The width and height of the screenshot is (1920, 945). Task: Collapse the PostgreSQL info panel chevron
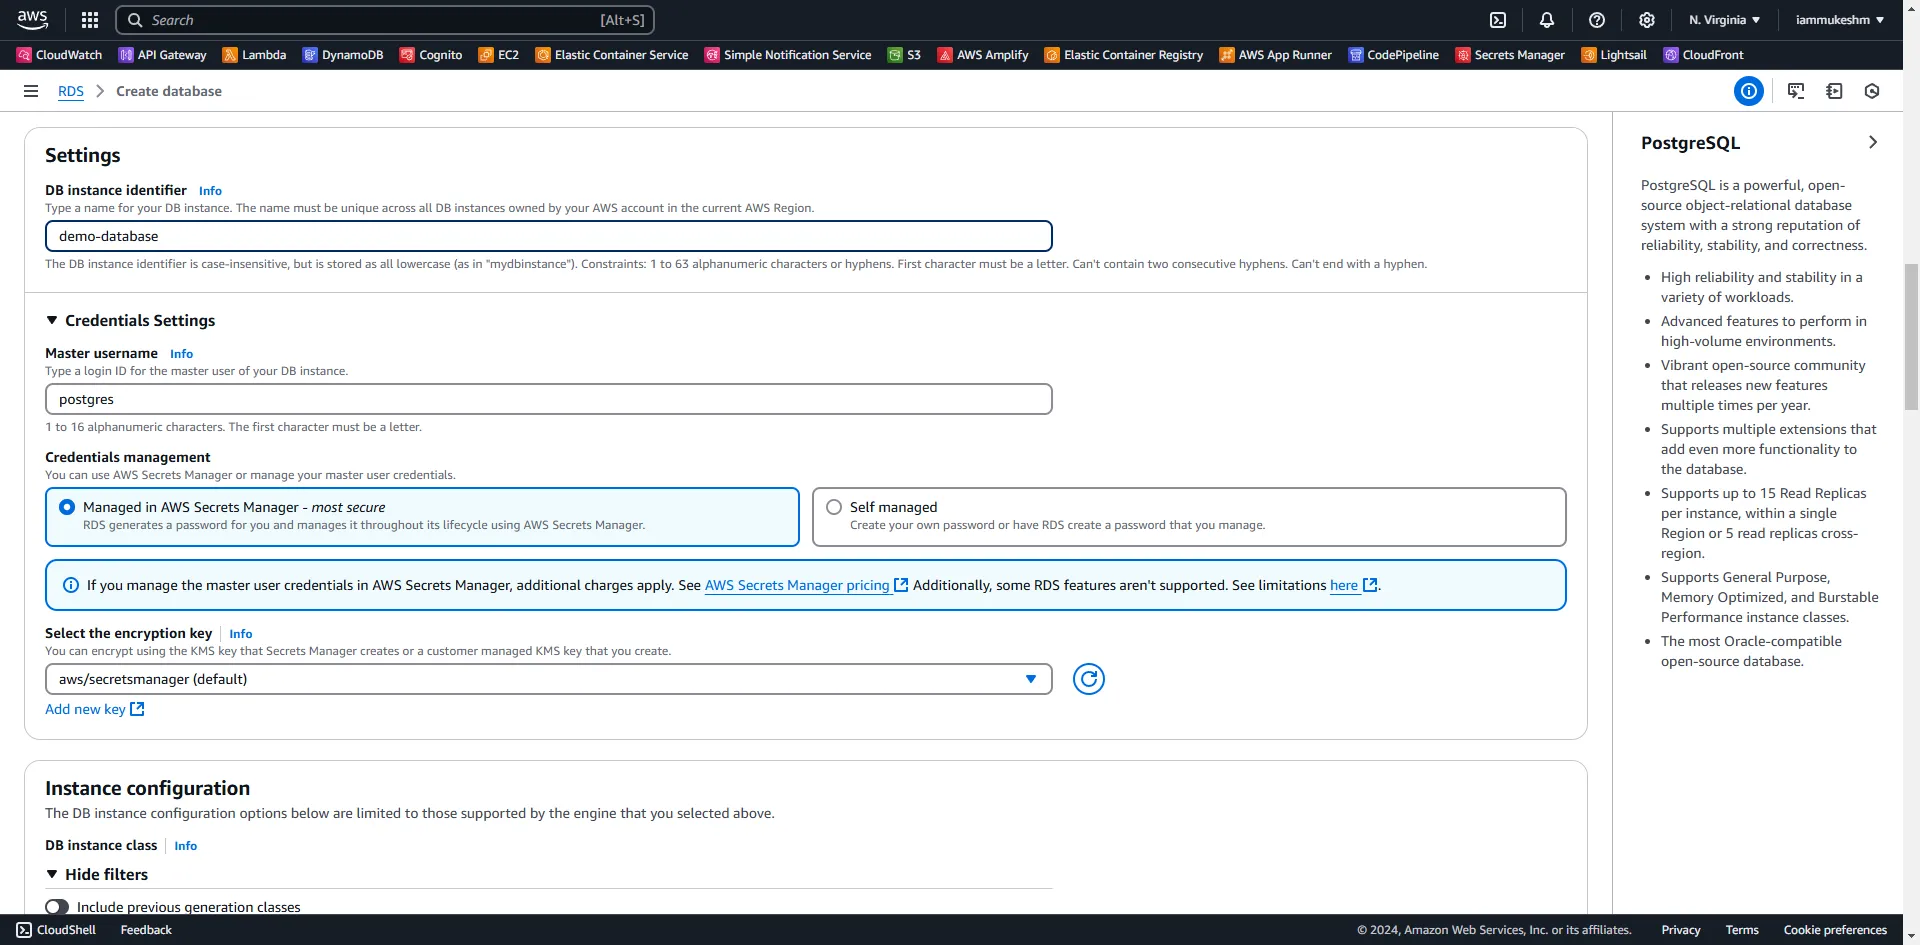[1873, 142]
